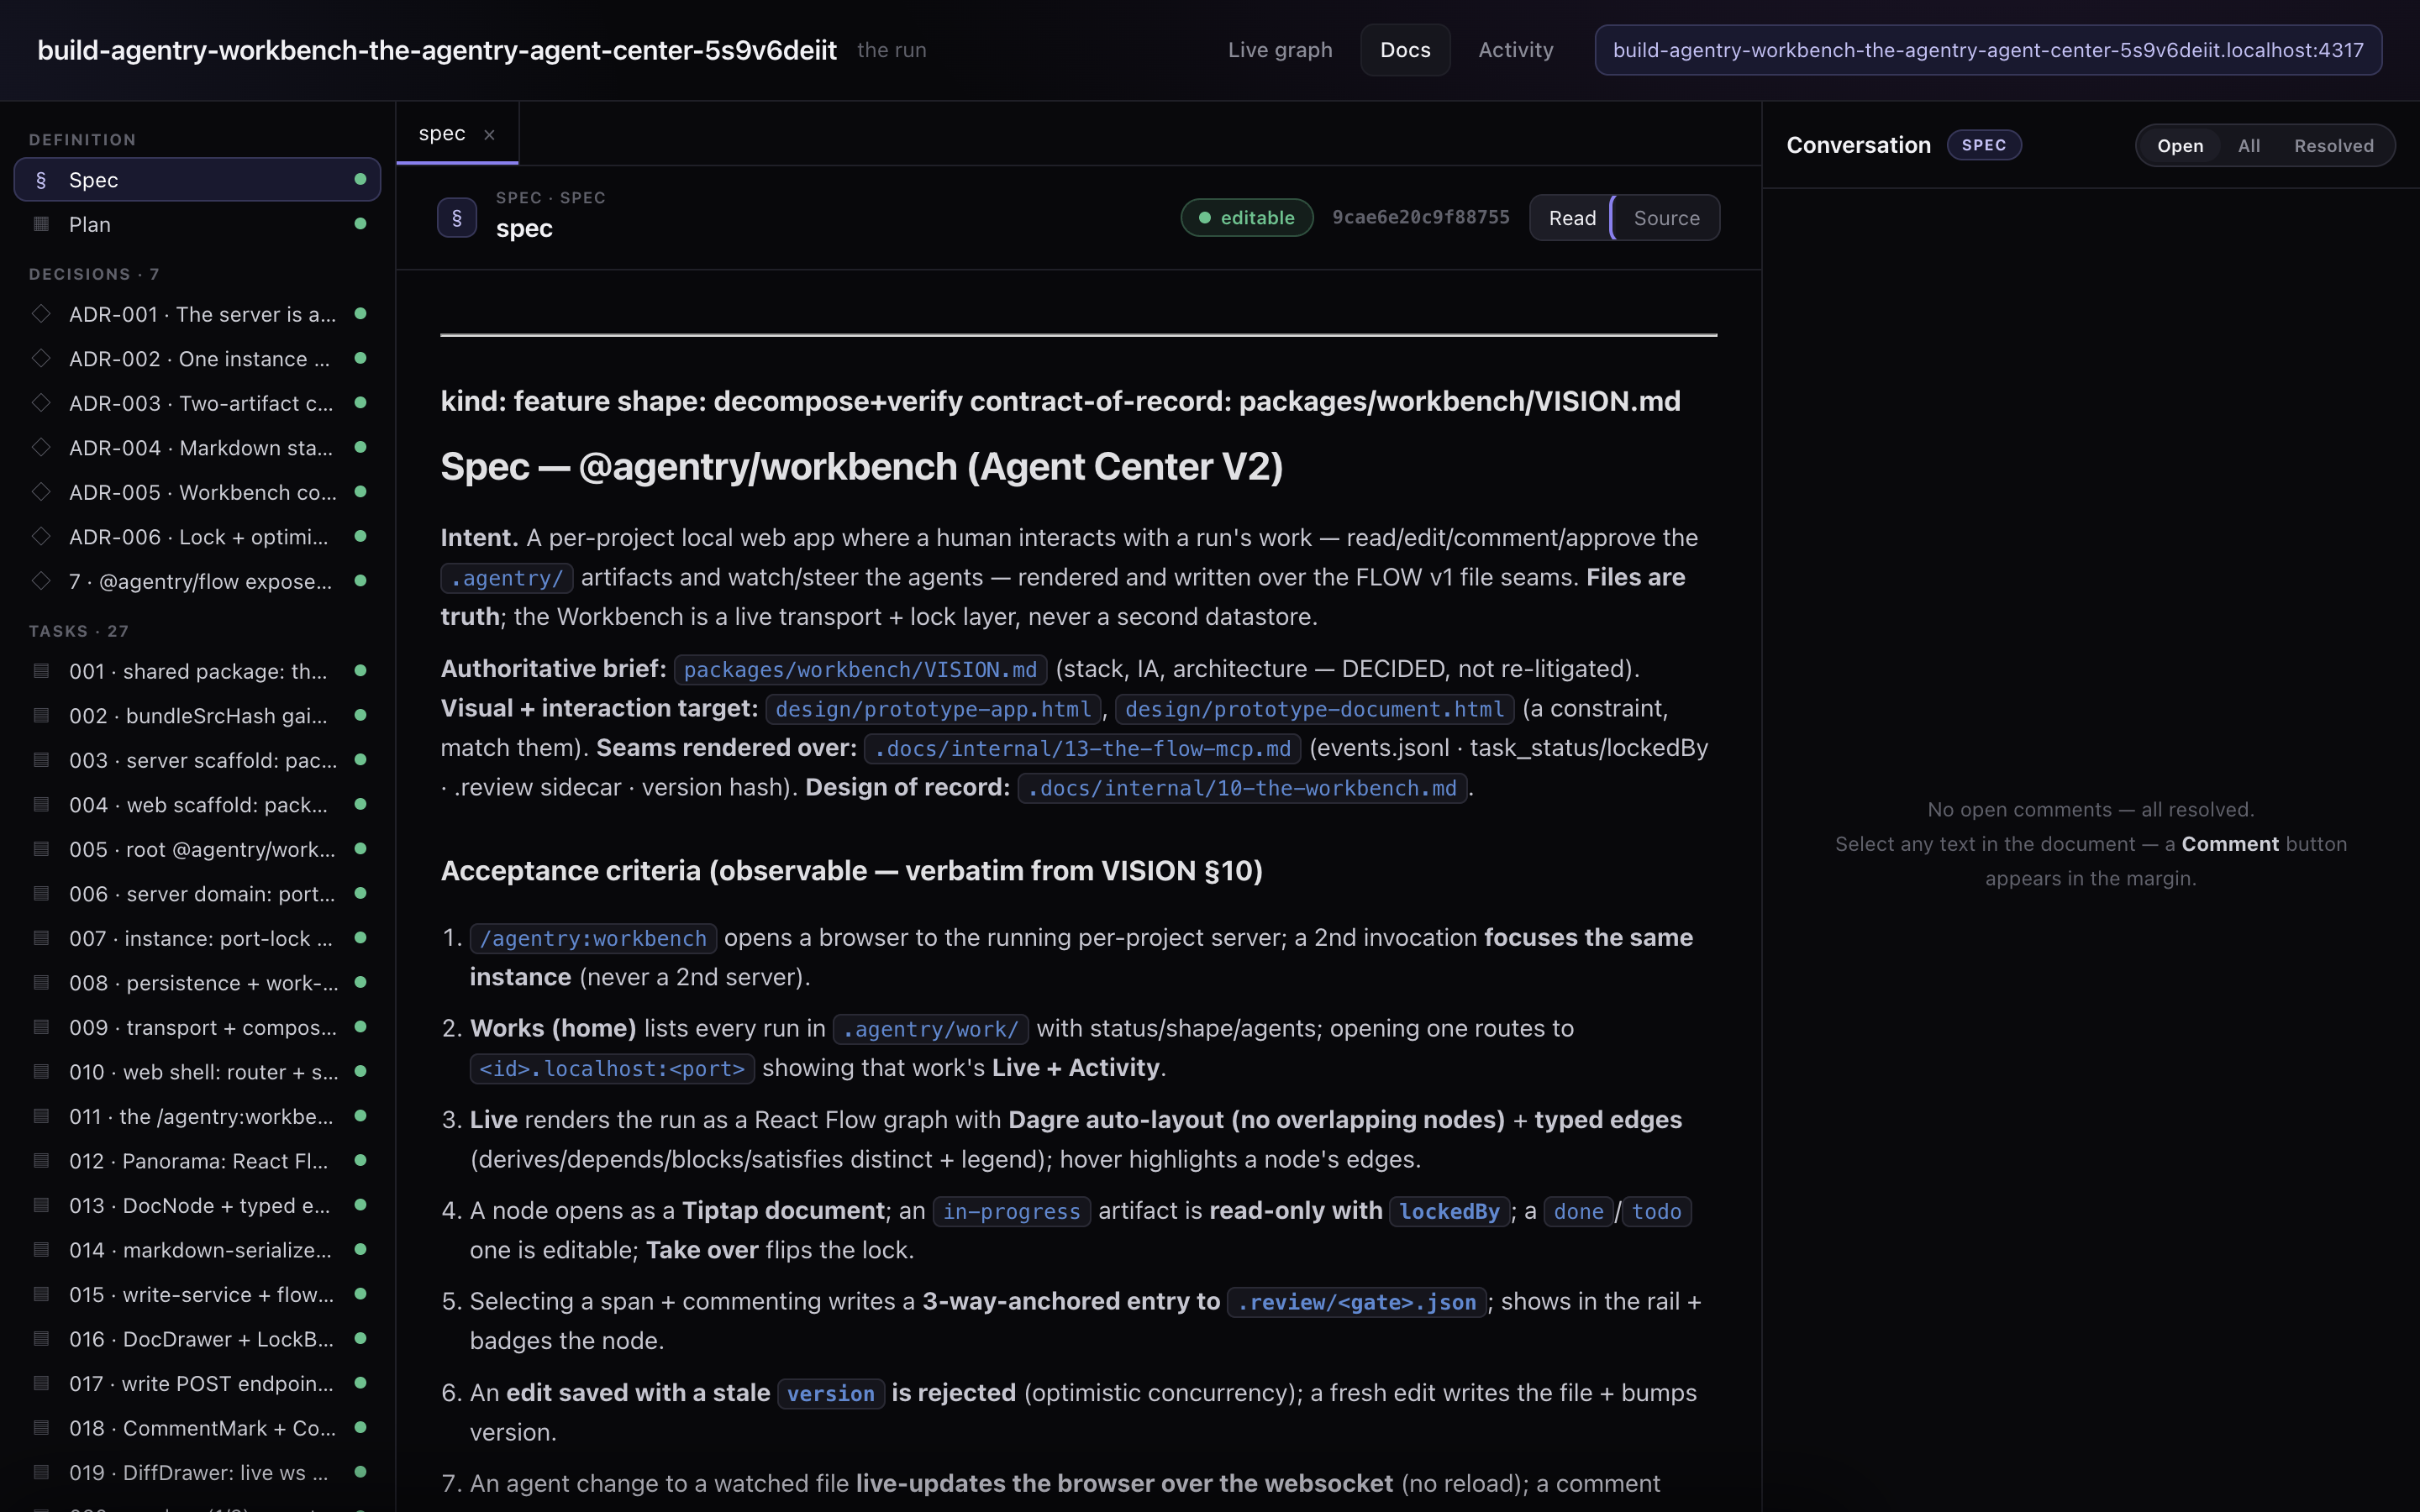Filter conversation to Open comments
Viewport: 2420px width, 1512px height.
tap(2180, 146)
